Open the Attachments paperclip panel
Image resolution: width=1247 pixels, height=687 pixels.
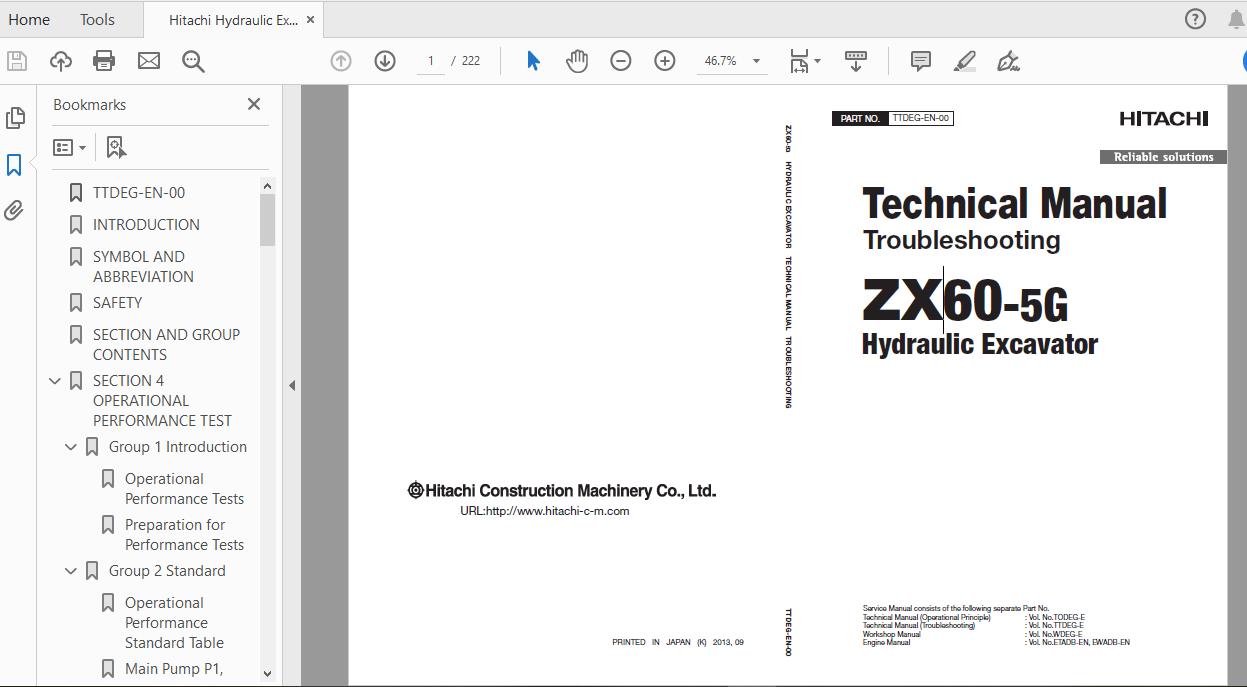click(x=14, y=210)
